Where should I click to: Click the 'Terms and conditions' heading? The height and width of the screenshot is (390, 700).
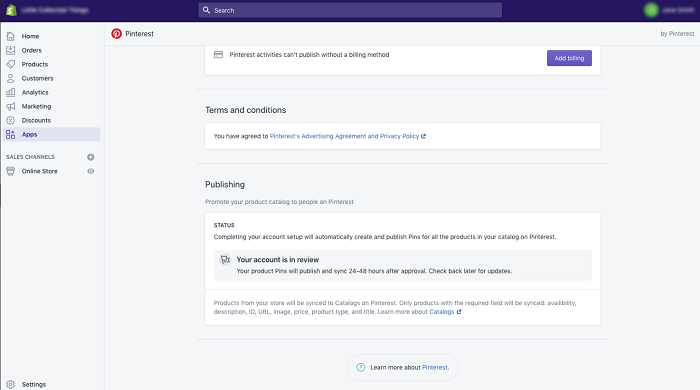(246, 110)
